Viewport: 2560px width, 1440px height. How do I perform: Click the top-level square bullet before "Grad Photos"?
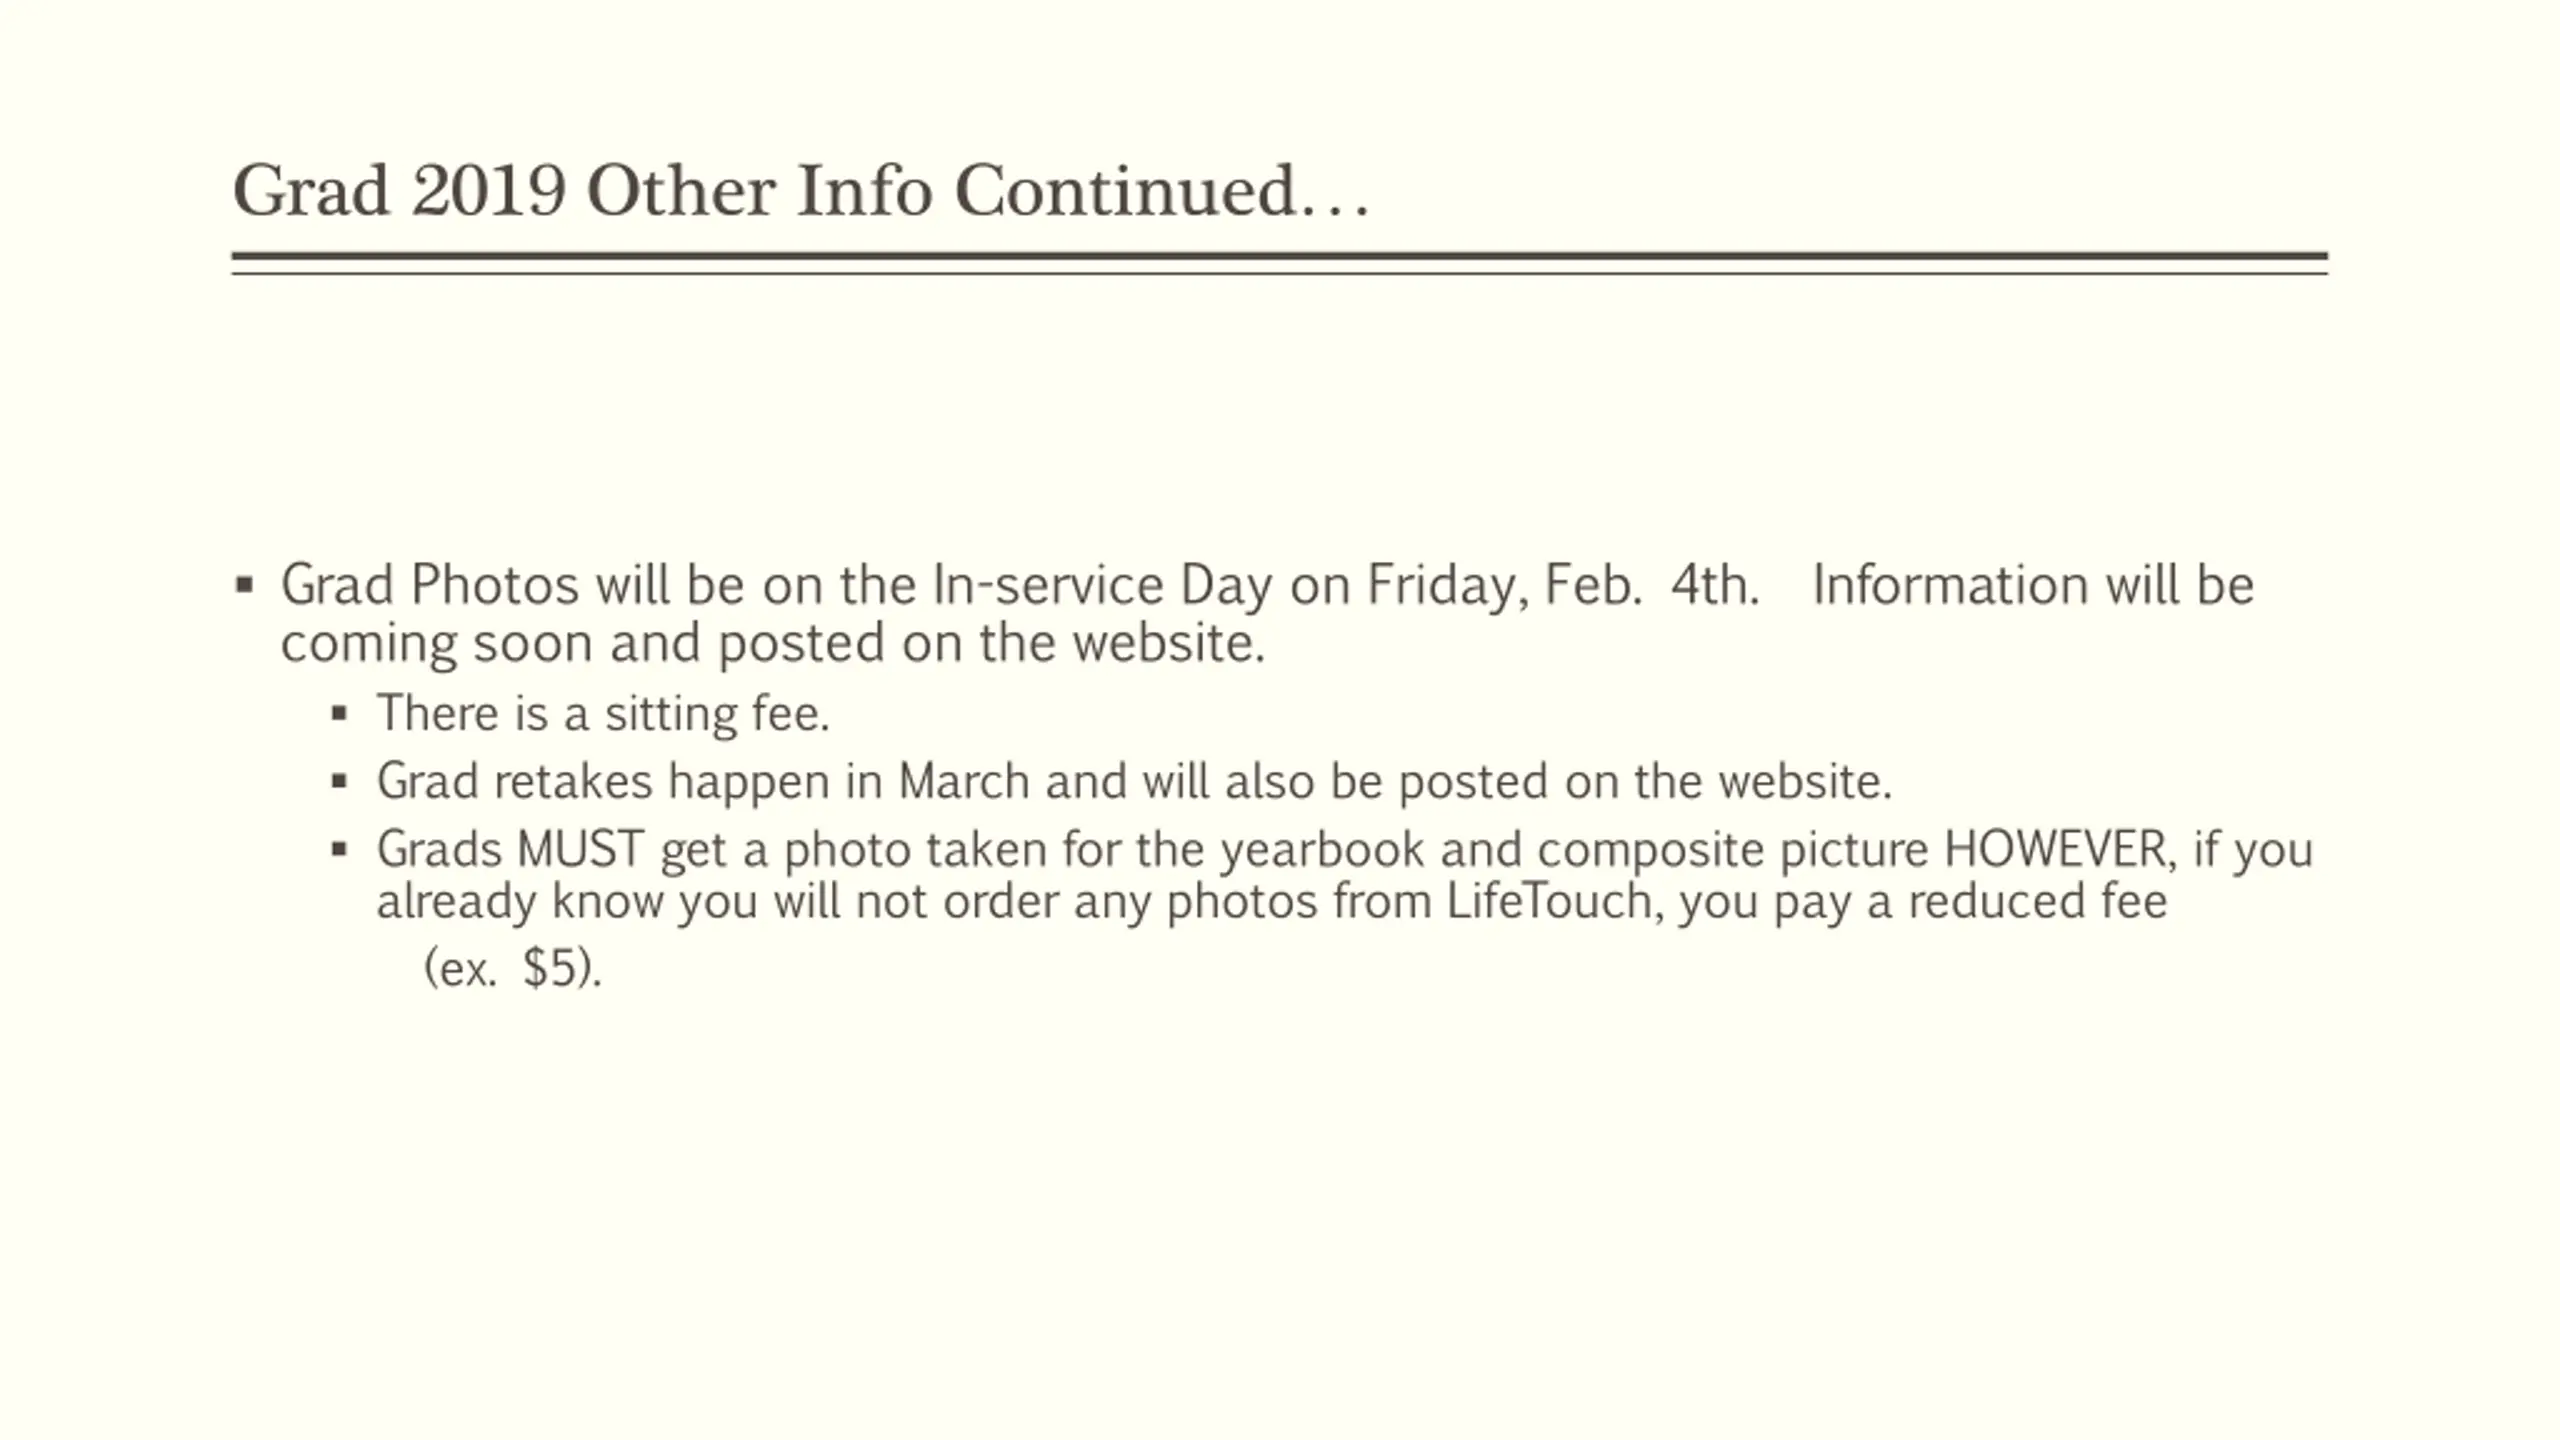click(244, 584)
